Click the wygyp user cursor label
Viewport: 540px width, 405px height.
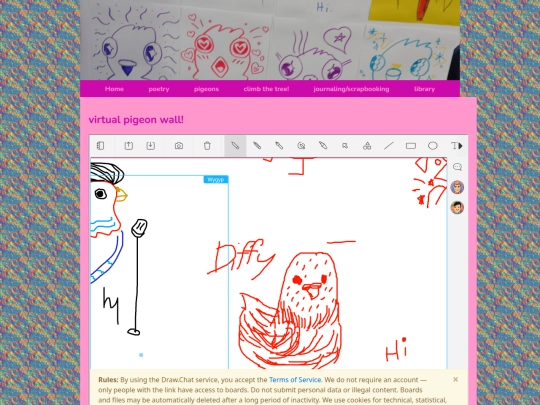(x=216, y=179)
